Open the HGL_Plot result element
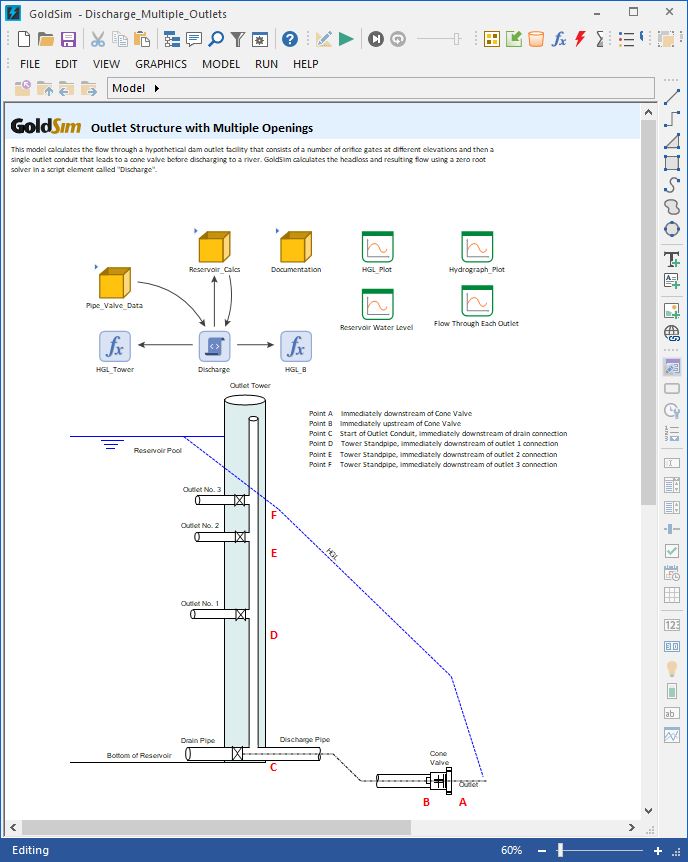 pos(377,247)
